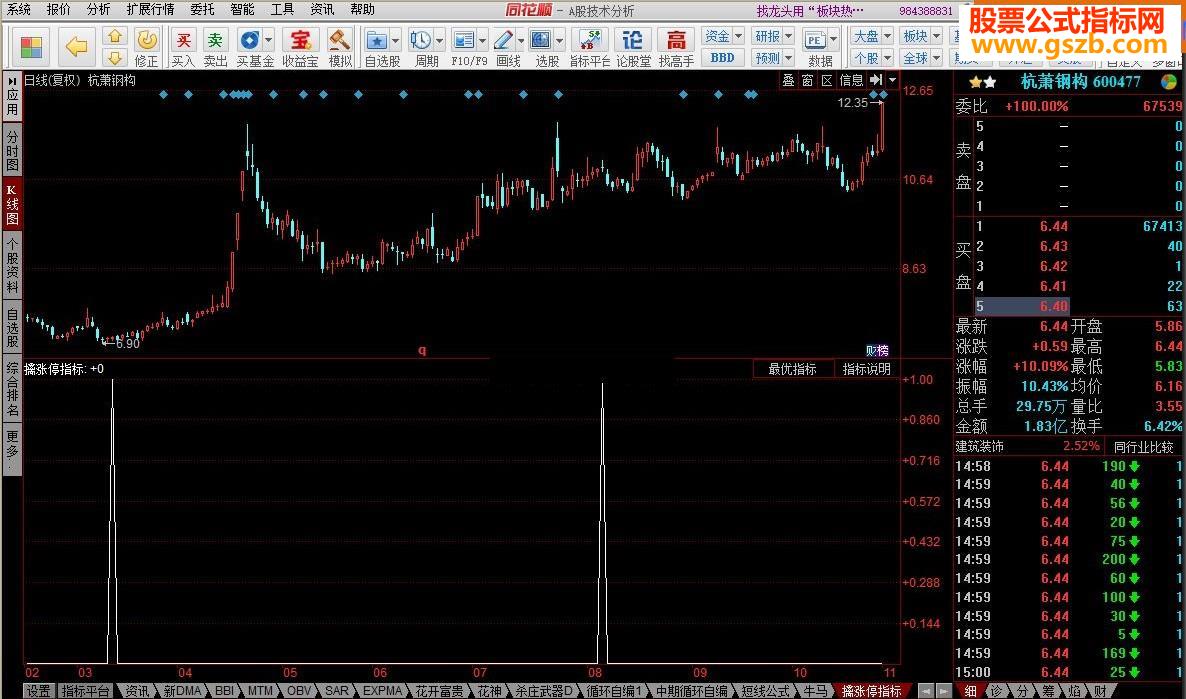Switch to the 综合排名 side tab
The height and width of the screenshot is (699, 1186).
[x=12, y=389]
